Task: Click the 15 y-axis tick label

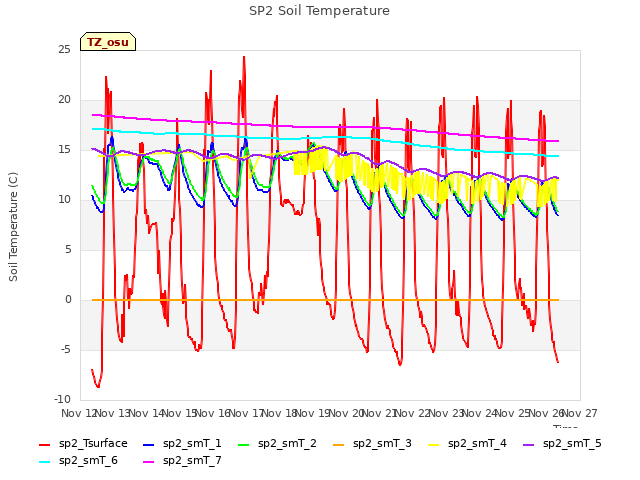Action: click(x=64, y=150)
